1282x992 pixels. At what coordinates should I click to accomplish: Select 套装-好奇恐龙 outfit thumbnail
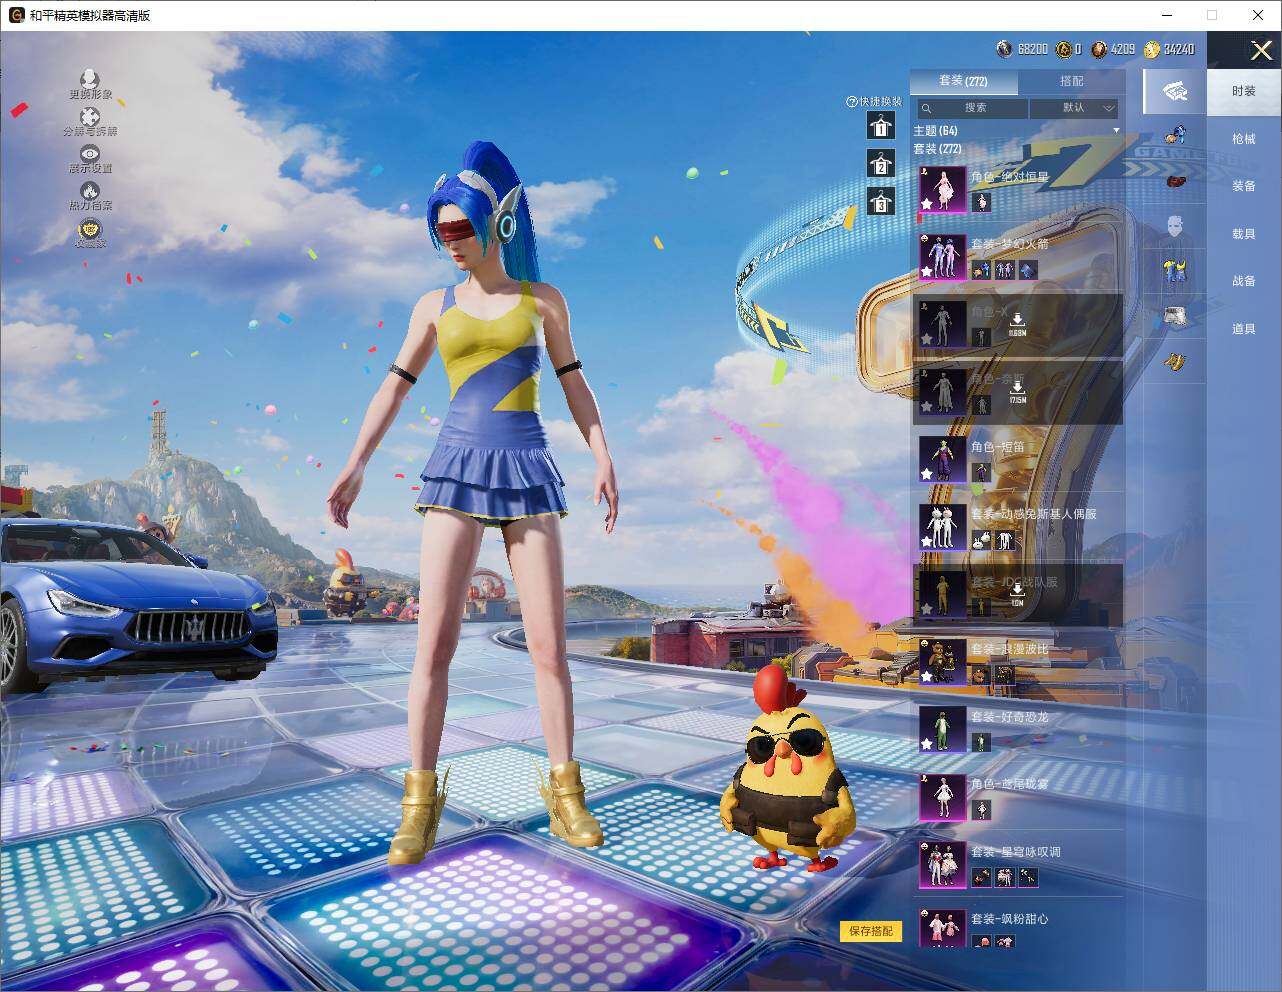[x=942, y=730]
